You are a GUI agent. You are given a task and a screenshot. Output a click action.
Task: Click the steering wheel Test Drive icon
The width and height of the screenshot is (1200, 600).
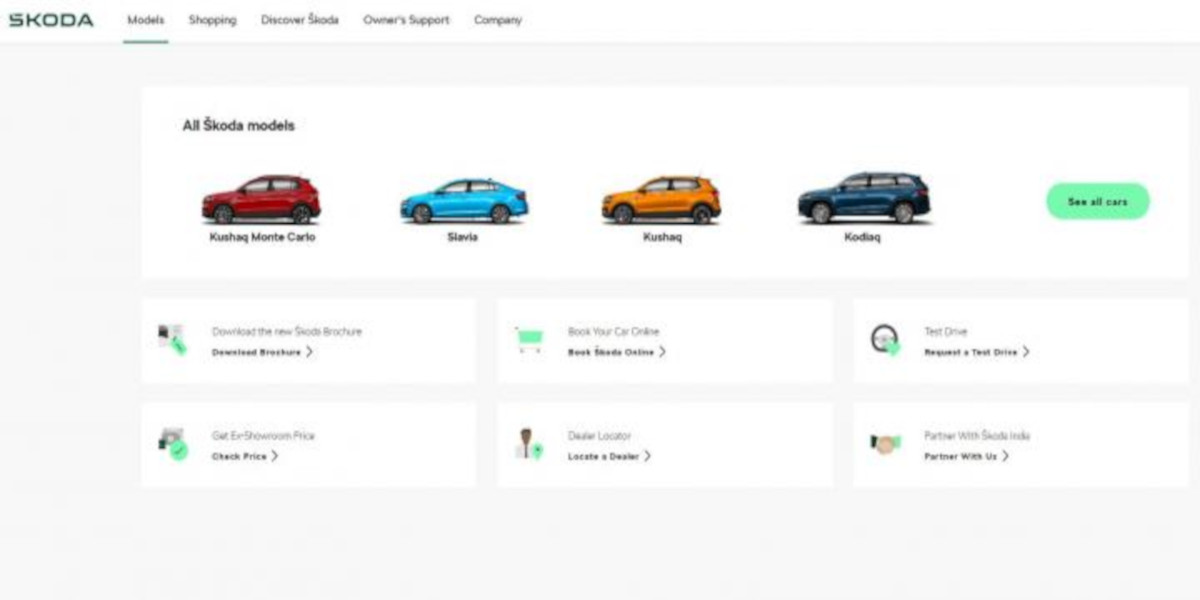tap(885, 340)
